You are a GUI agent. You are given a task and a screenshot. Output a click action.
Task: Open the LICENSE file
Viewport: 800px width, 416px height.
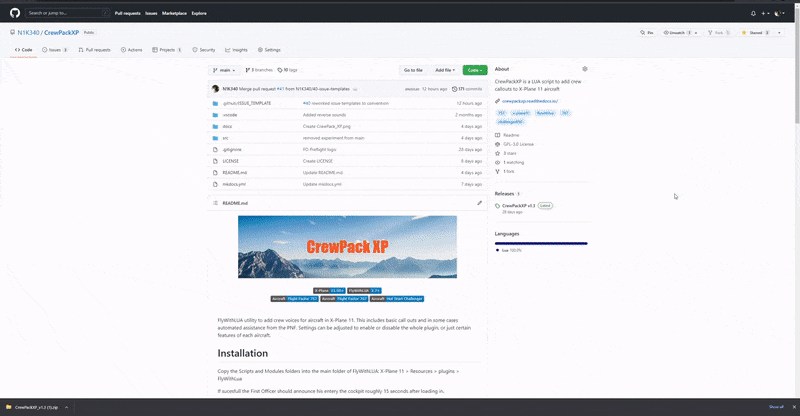tap(231, 161)
